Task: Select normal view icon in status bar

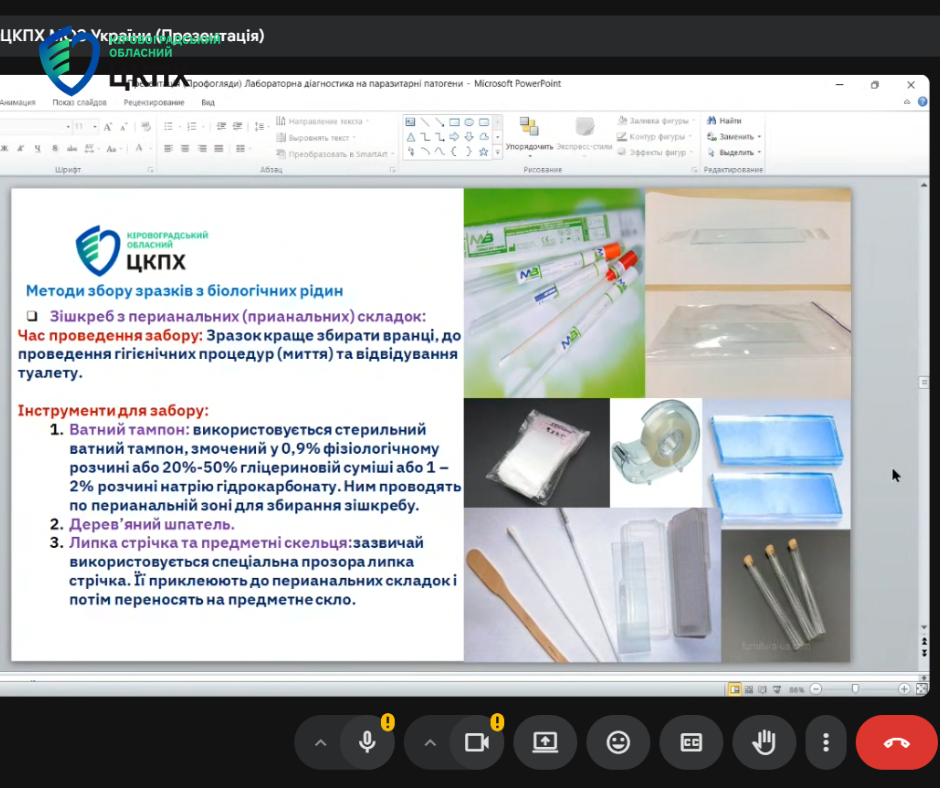Action: [x=735, y=689]
